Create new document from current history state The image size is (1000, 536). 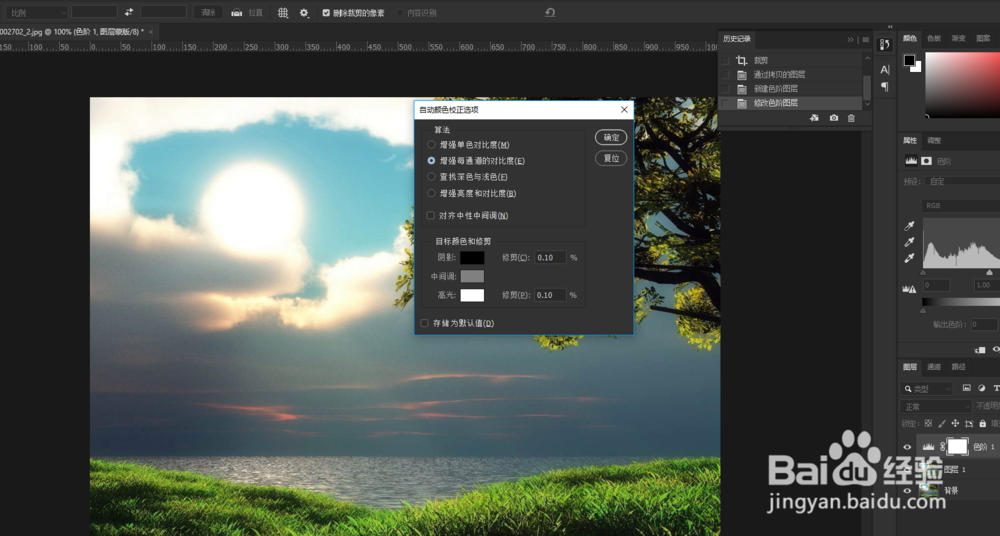click(814, 118)
